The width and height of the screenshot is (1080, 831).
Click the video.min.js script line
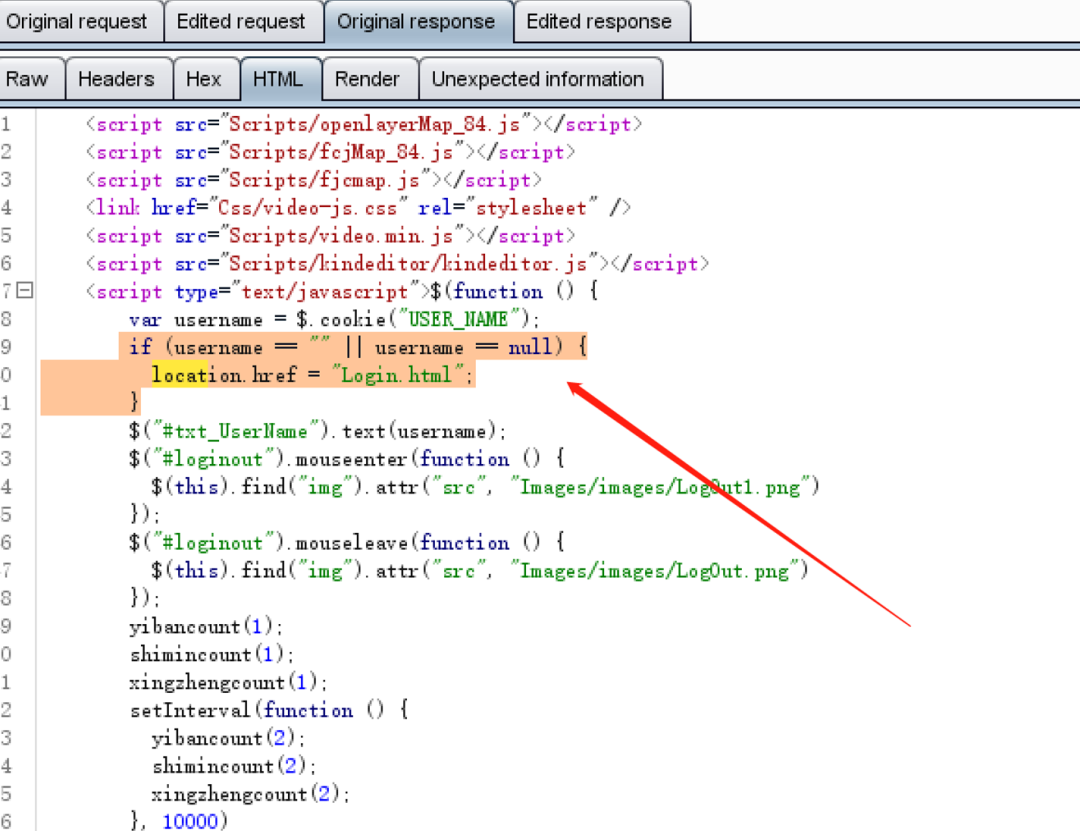(330, 236)
